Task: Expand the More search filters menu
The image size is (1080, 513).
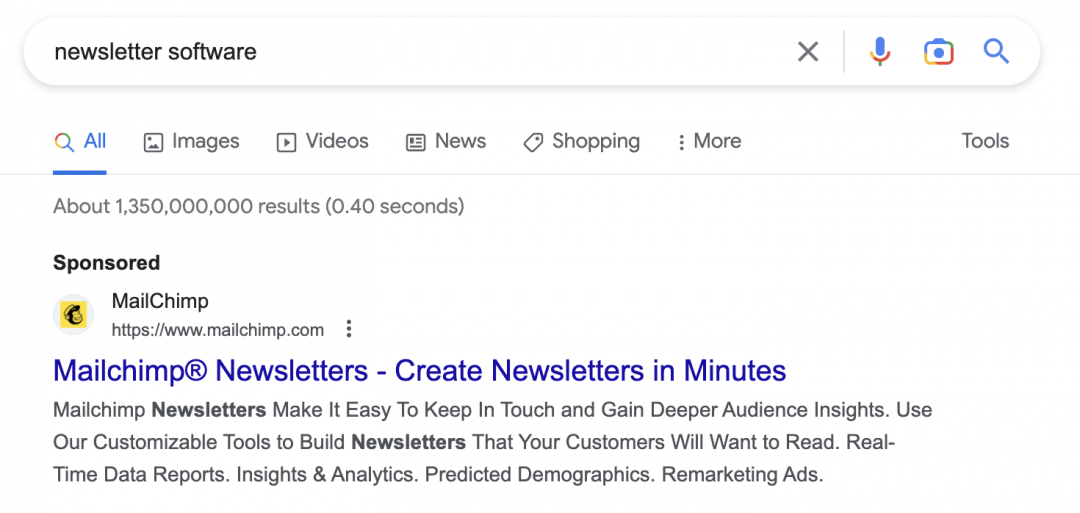Action: pyautogui.click(x=708, y=142)
